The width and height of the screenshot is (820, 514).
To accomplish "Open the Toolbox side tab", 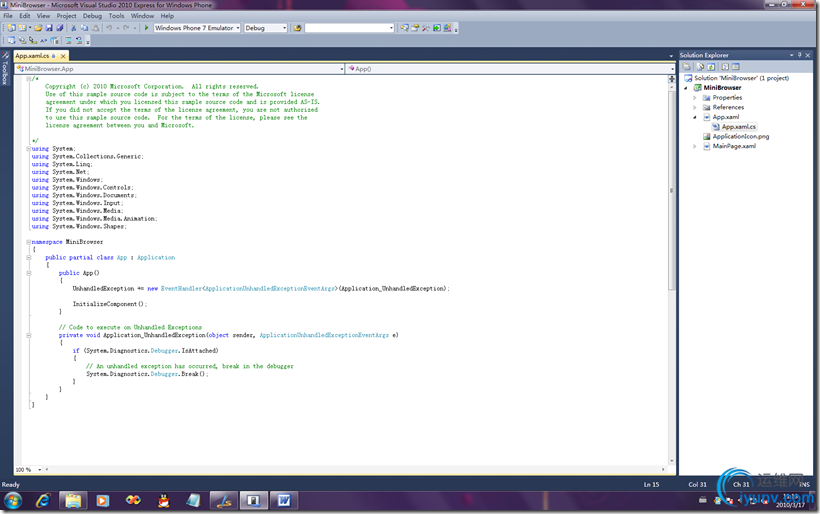I will coord(5,68).
